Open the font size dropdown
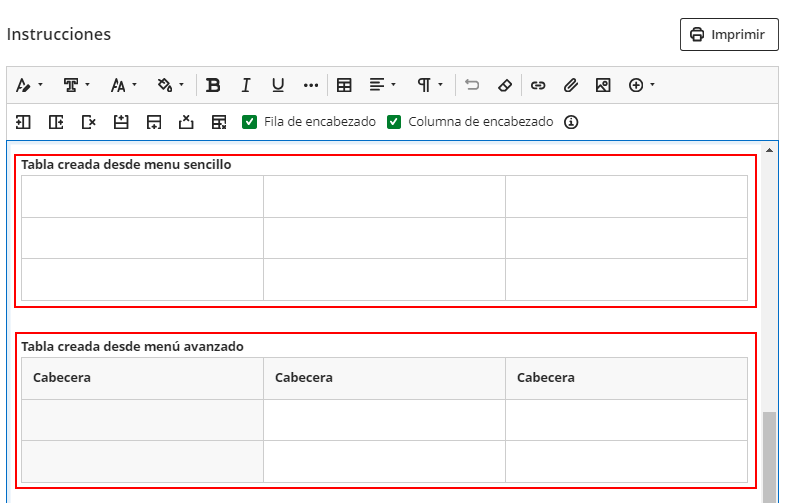Image resolution: width=789 pixels, height=503 pixels. point(124,85)
